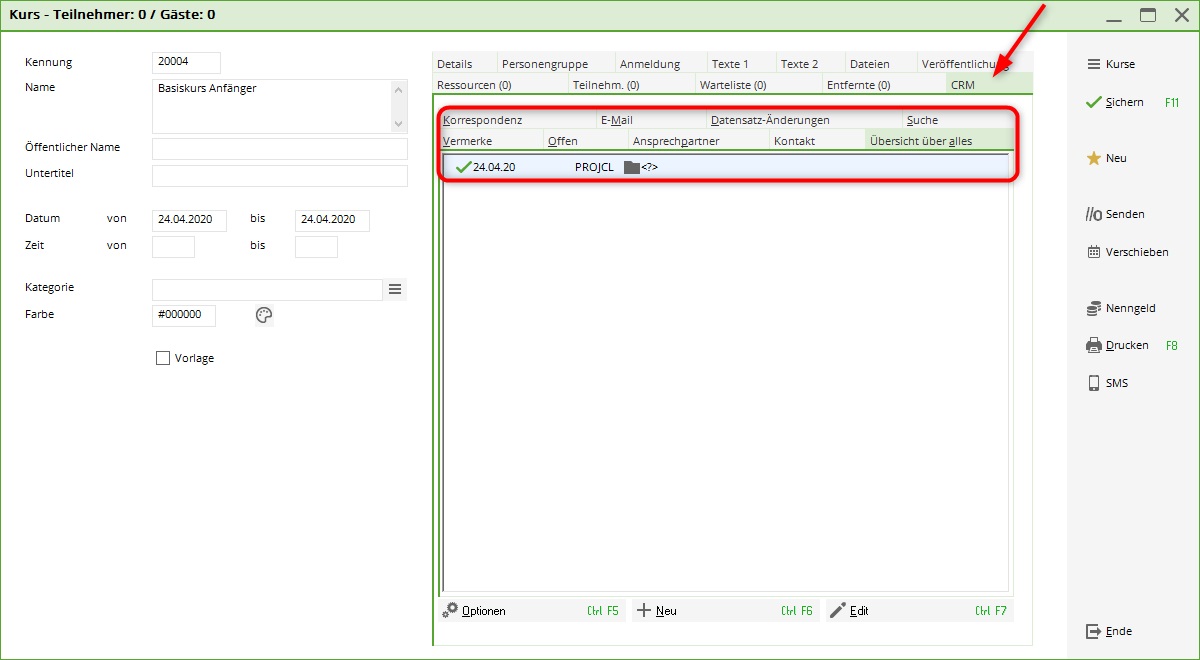Image resolution: width=1200 pixels, height=660 pixels.
Task: Click the Verschieben calendar icon
Action: point(1093,252)
